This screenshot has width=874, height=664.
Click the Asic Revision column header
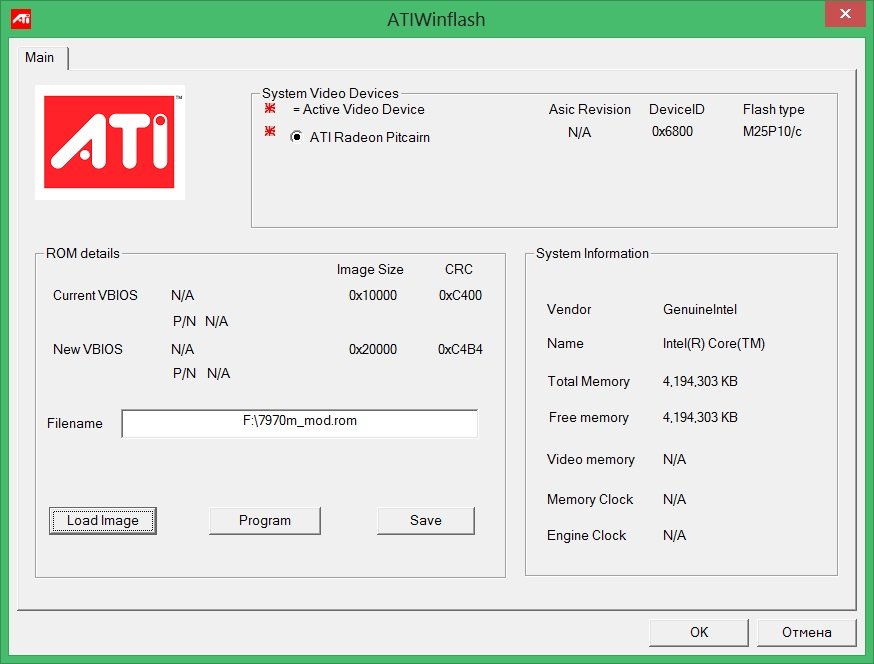tap(590, 109)
